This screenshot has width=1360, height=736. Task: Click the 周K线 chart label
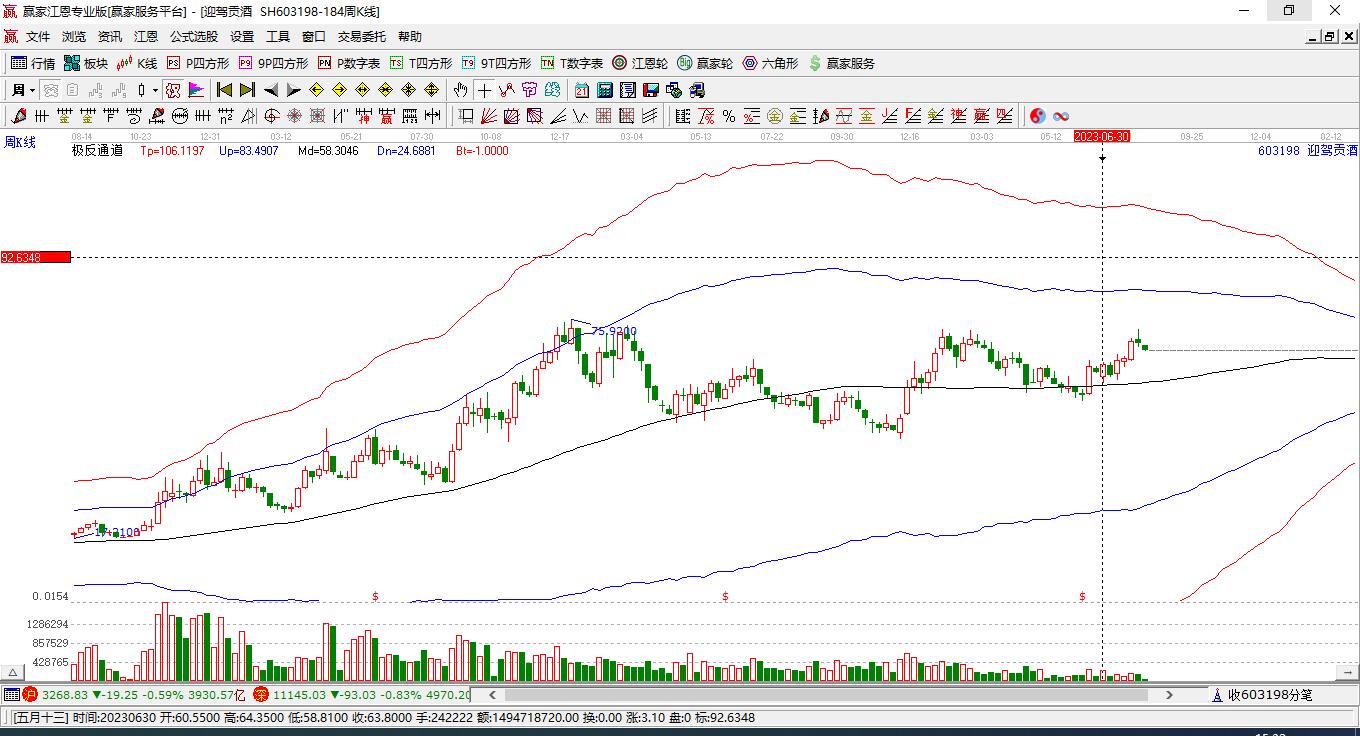(20, 142)
